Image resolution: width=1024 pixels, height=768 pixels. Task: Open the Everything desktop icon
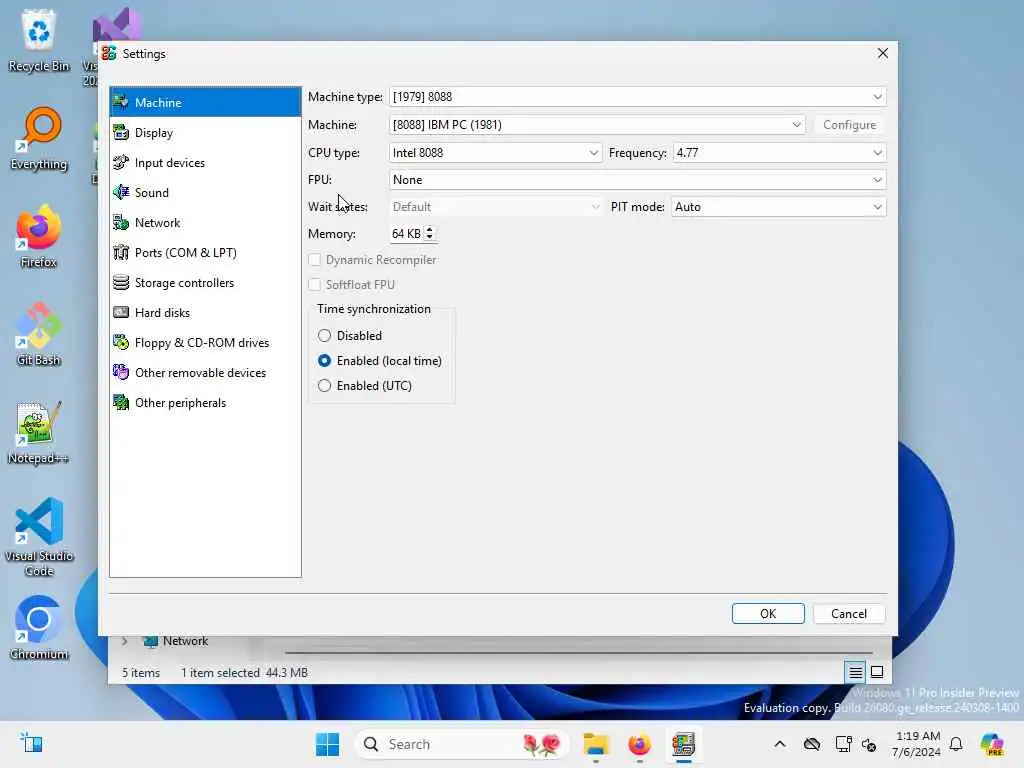[x=39, y=138]
